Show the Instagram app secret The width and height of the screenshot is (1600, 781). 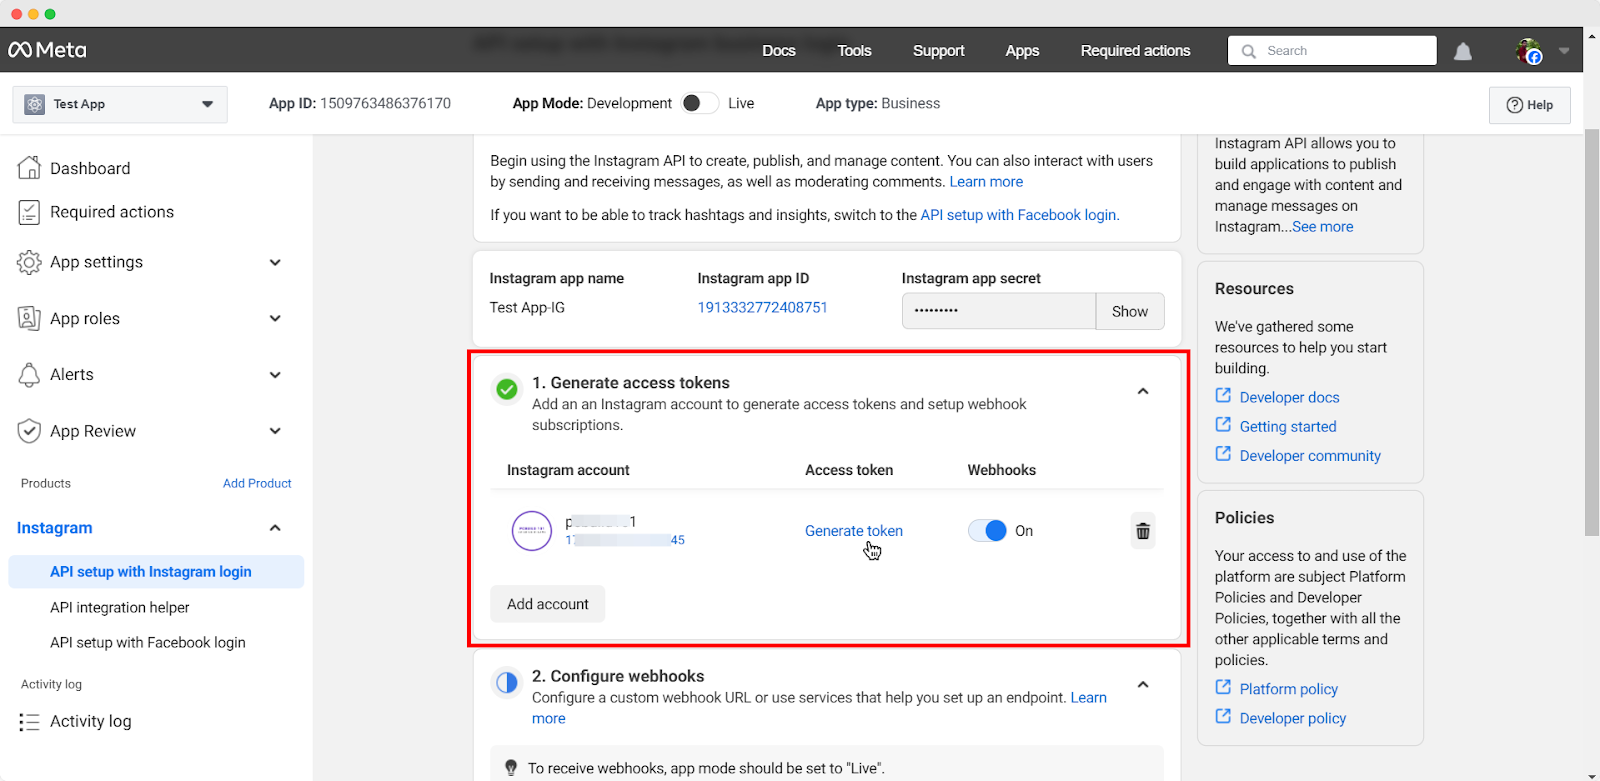(x=1130, y=311)
